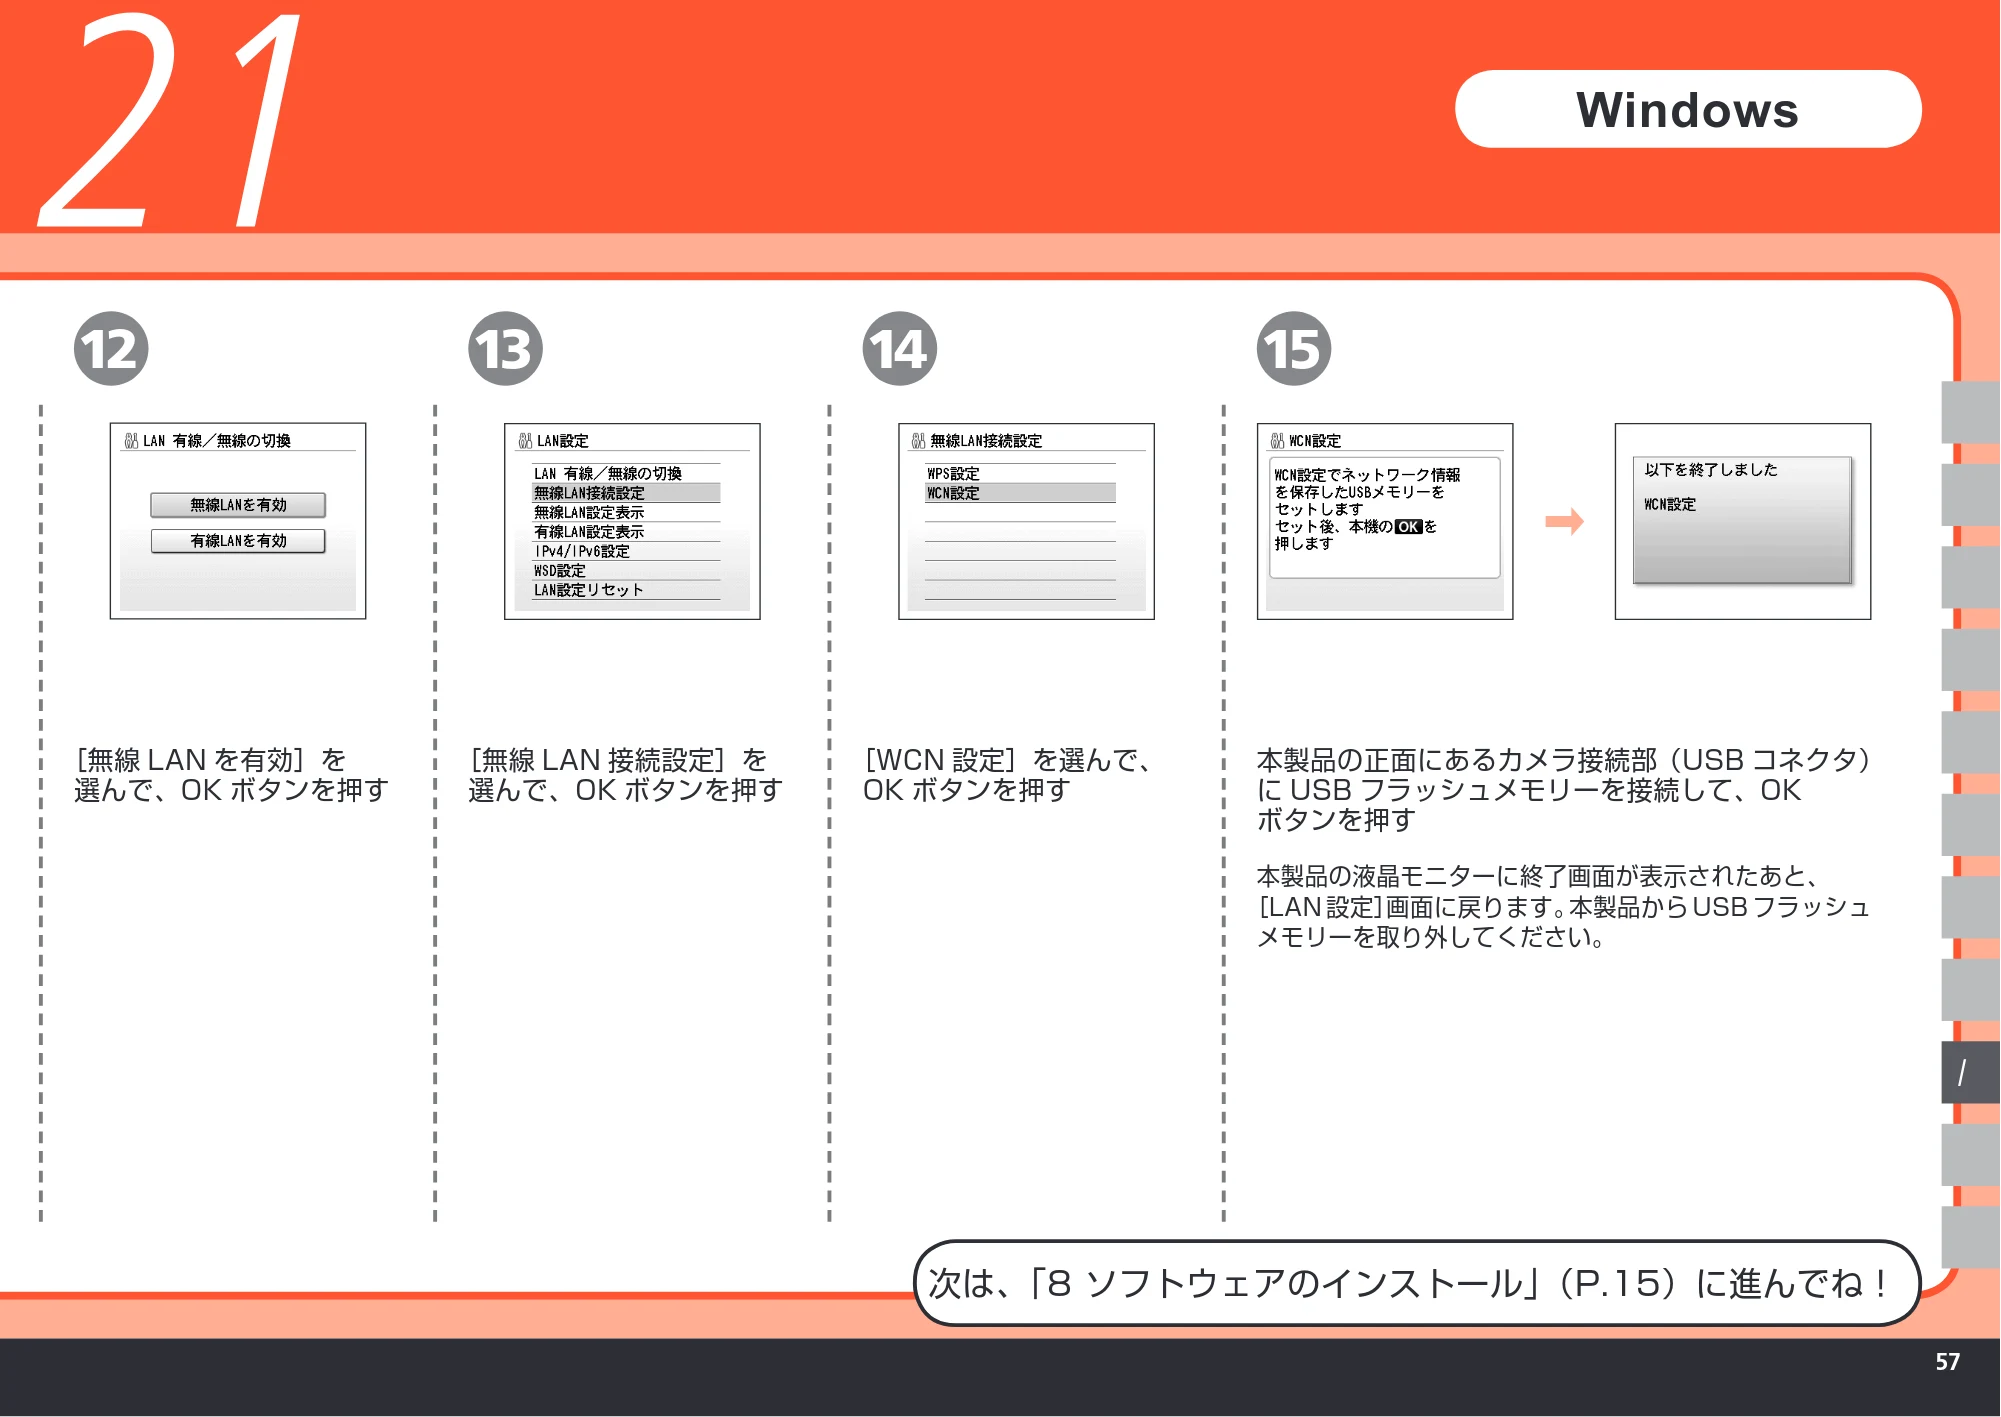Click 以下を終了しました completion message
Screen dimensions: 2001x1417
click(x=1711, y=470)
